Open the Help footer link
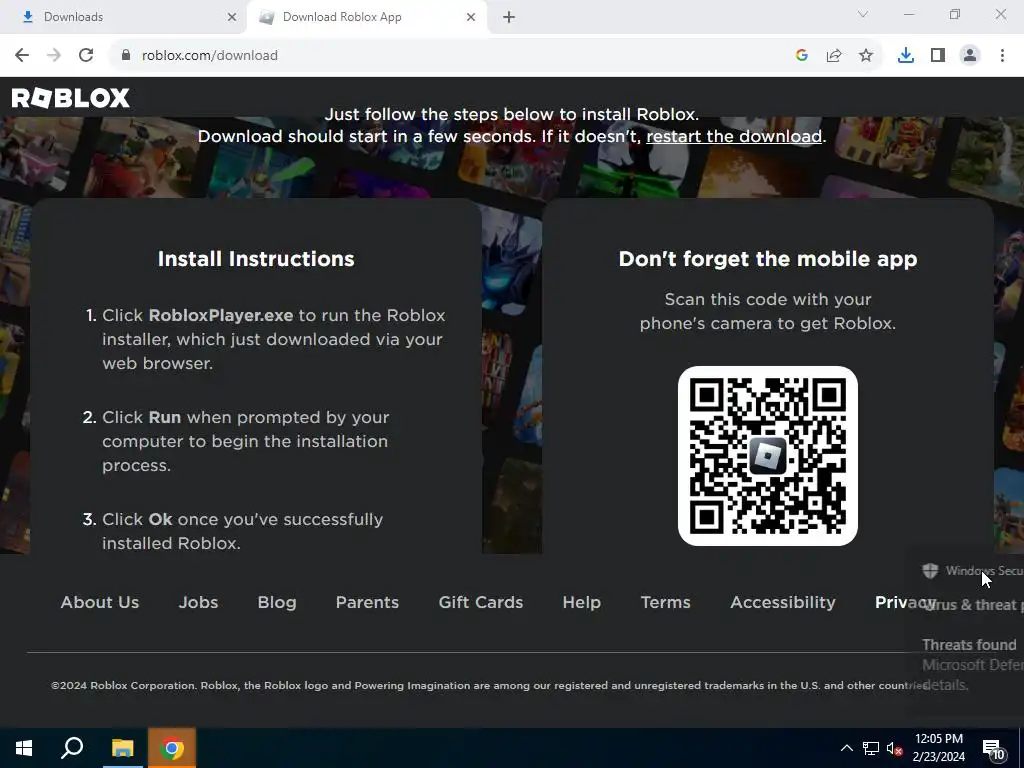Image resolution: width=1024 pixels, height=768 pixels. click(x=582, y=602)
